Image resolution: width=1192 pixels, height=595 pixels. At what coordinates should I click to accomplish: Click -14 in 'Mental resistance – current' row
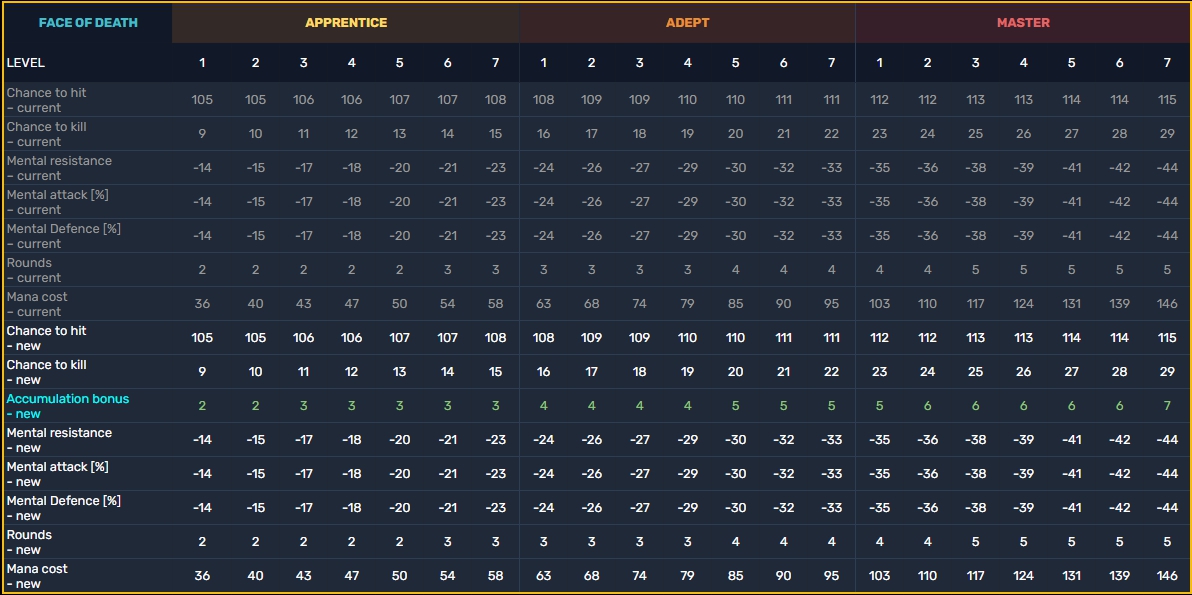pyautogui.click(x=202, y=168)
